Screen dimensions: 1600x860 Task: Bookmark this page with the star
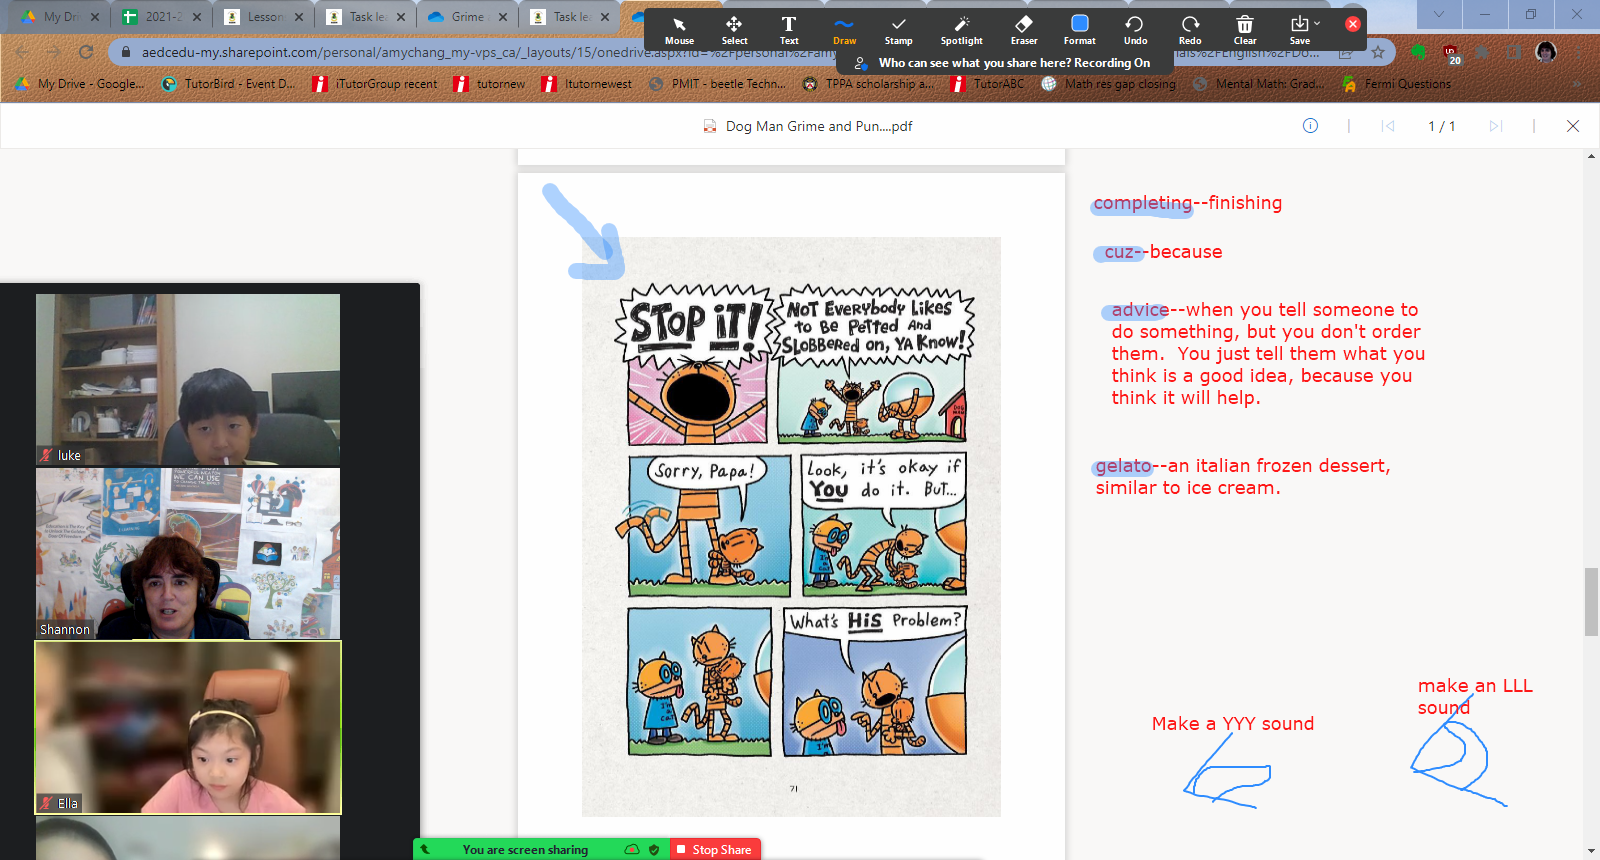pyautogui.click(x=1378, y=52)
